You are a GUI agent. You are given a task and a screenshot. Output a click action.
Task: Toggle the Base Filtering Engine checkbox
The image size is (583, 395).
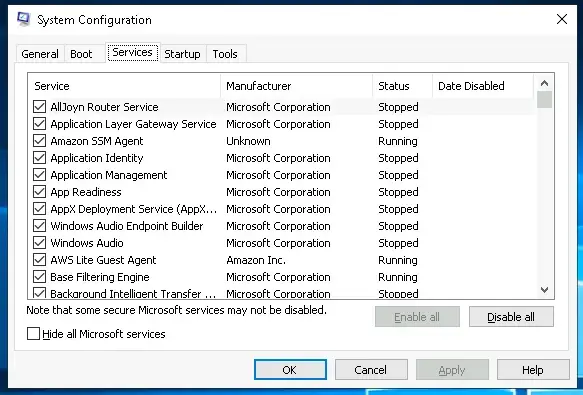click(39, 277)
